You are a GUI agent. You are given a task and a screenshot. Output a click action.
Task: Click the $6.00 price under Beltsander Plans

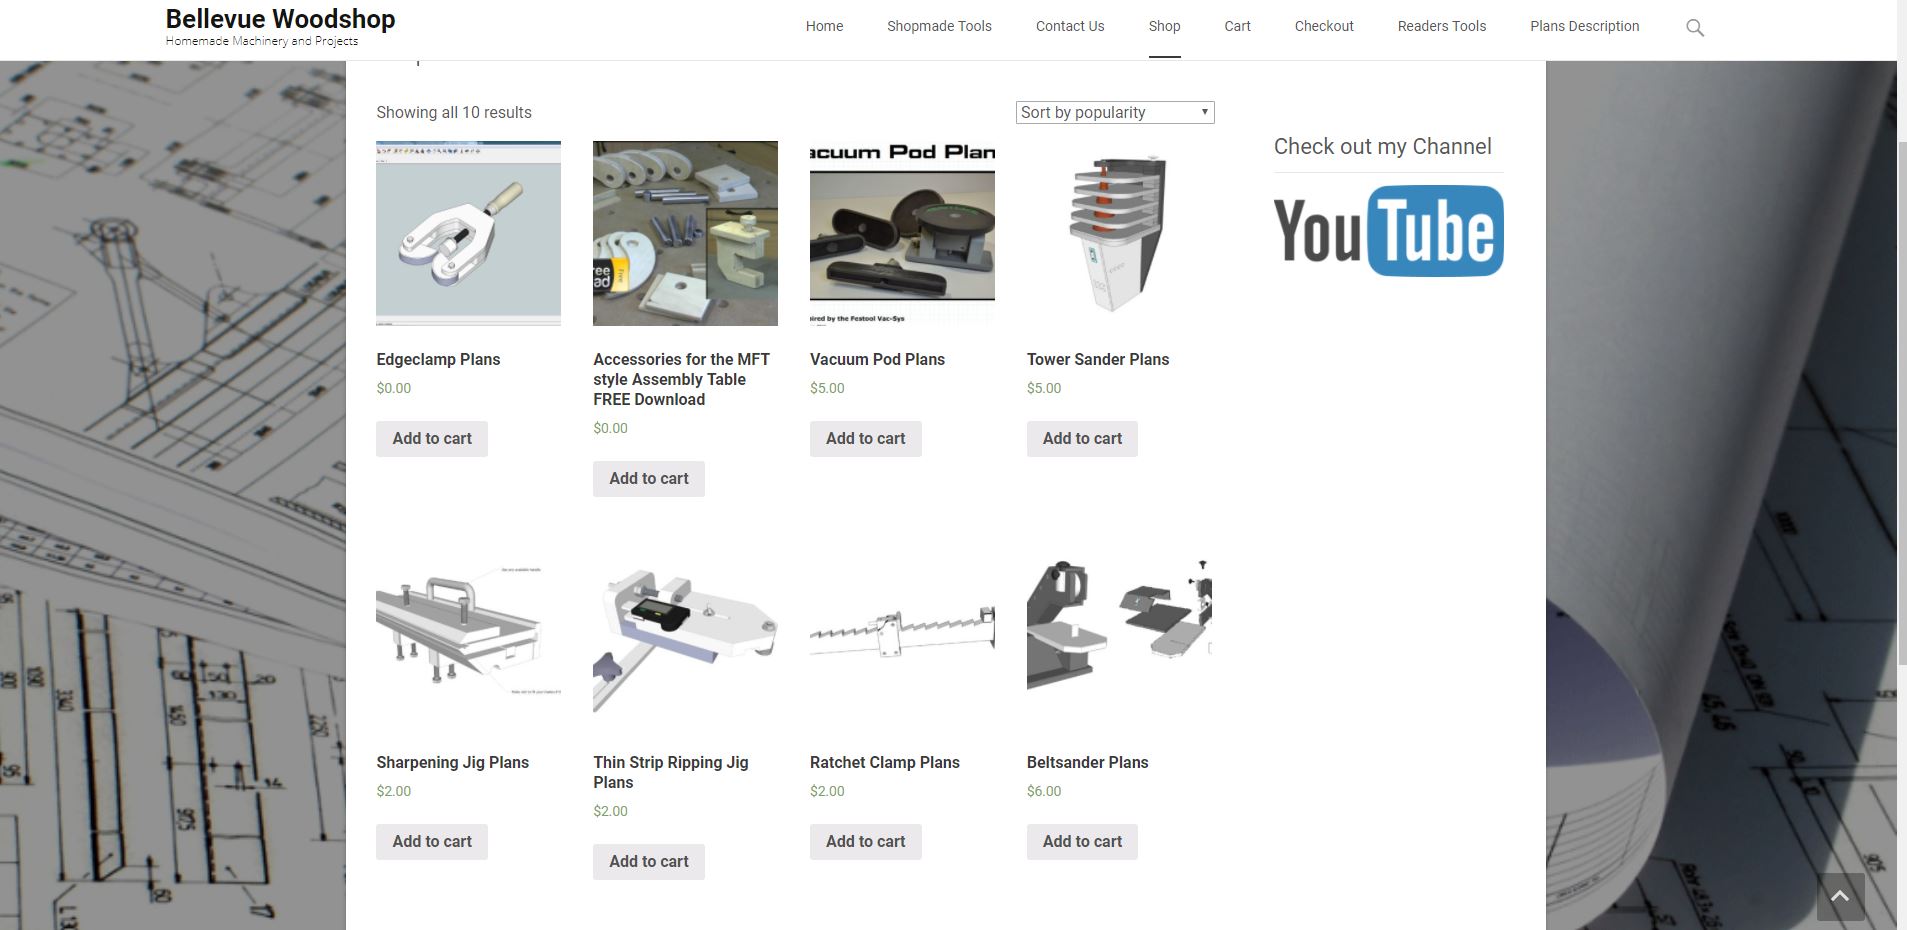tap(1044, 791)
